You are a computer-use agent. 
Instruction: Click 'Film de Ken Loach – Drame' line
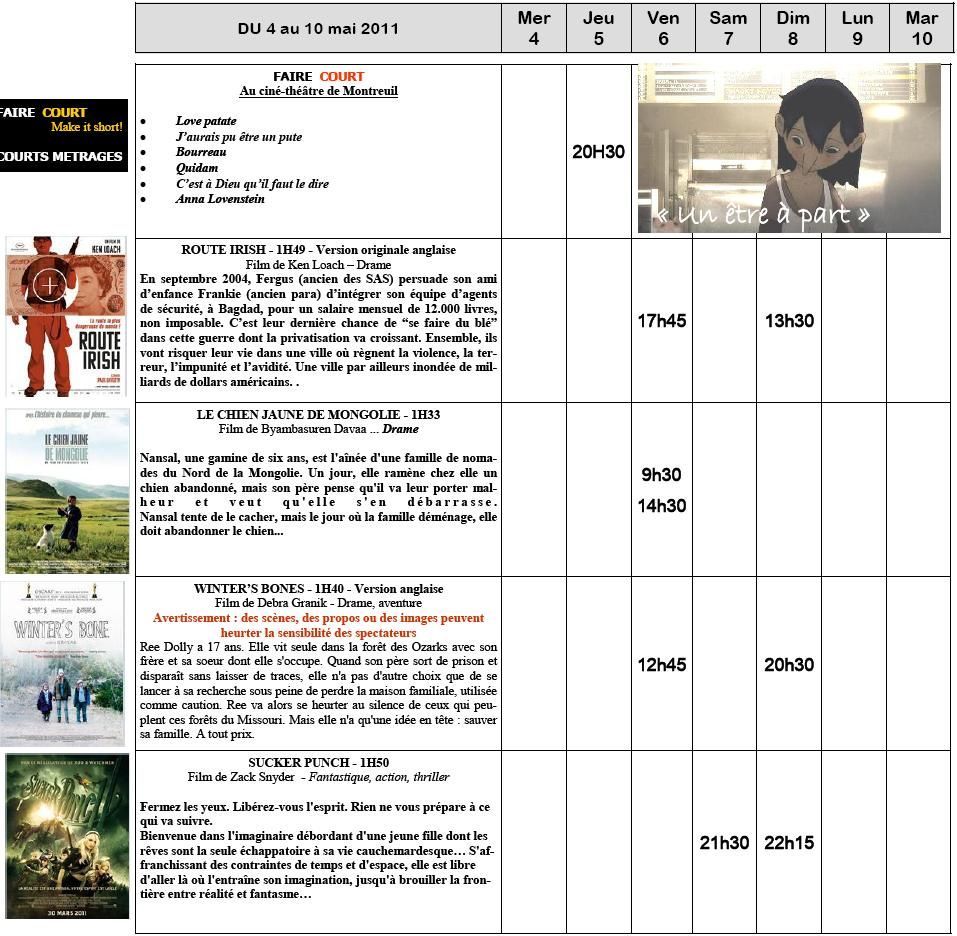point(319,265)
